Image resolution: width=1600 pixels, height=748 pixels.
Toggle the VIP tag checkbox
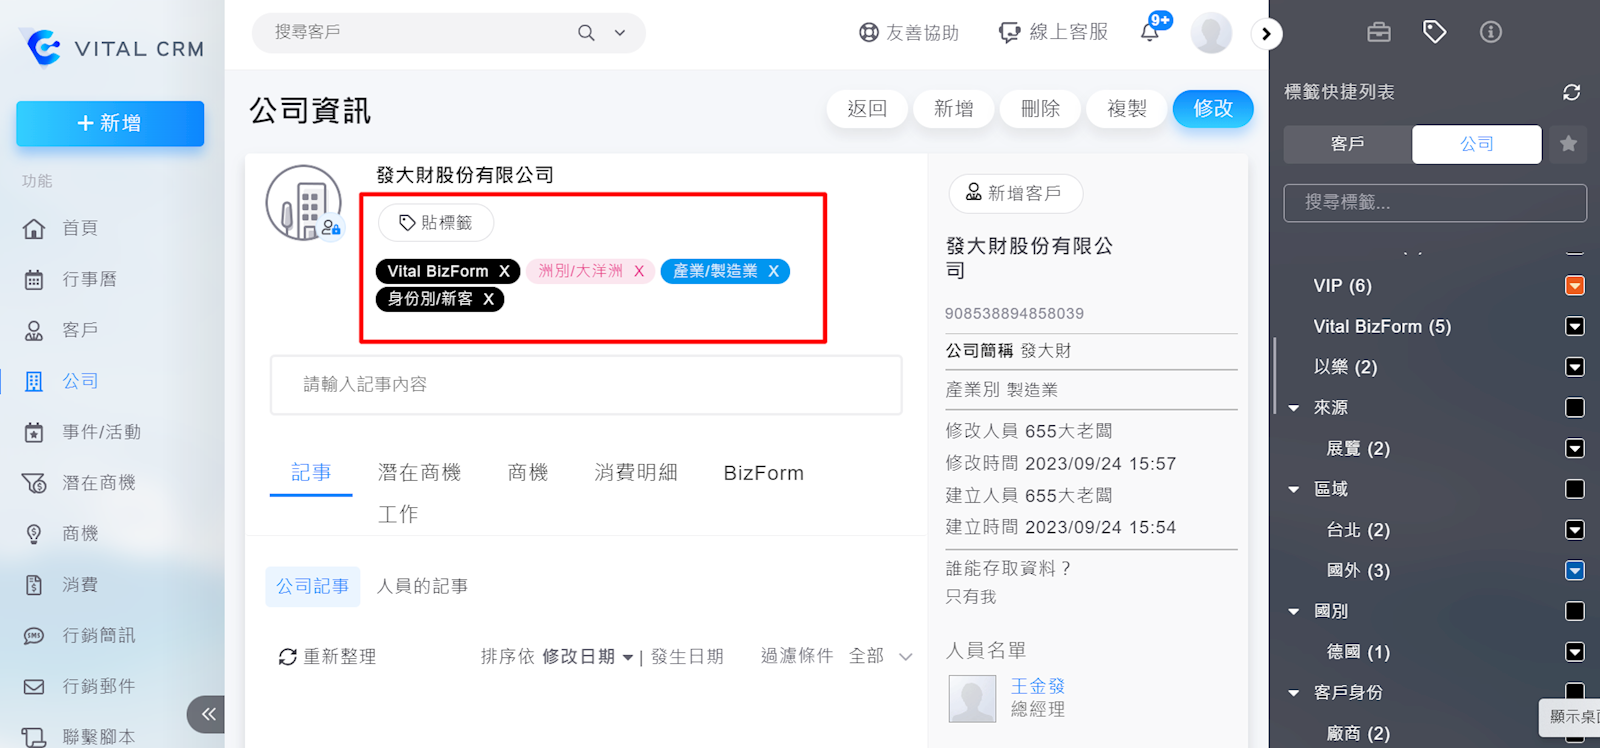pos(1574,286)
